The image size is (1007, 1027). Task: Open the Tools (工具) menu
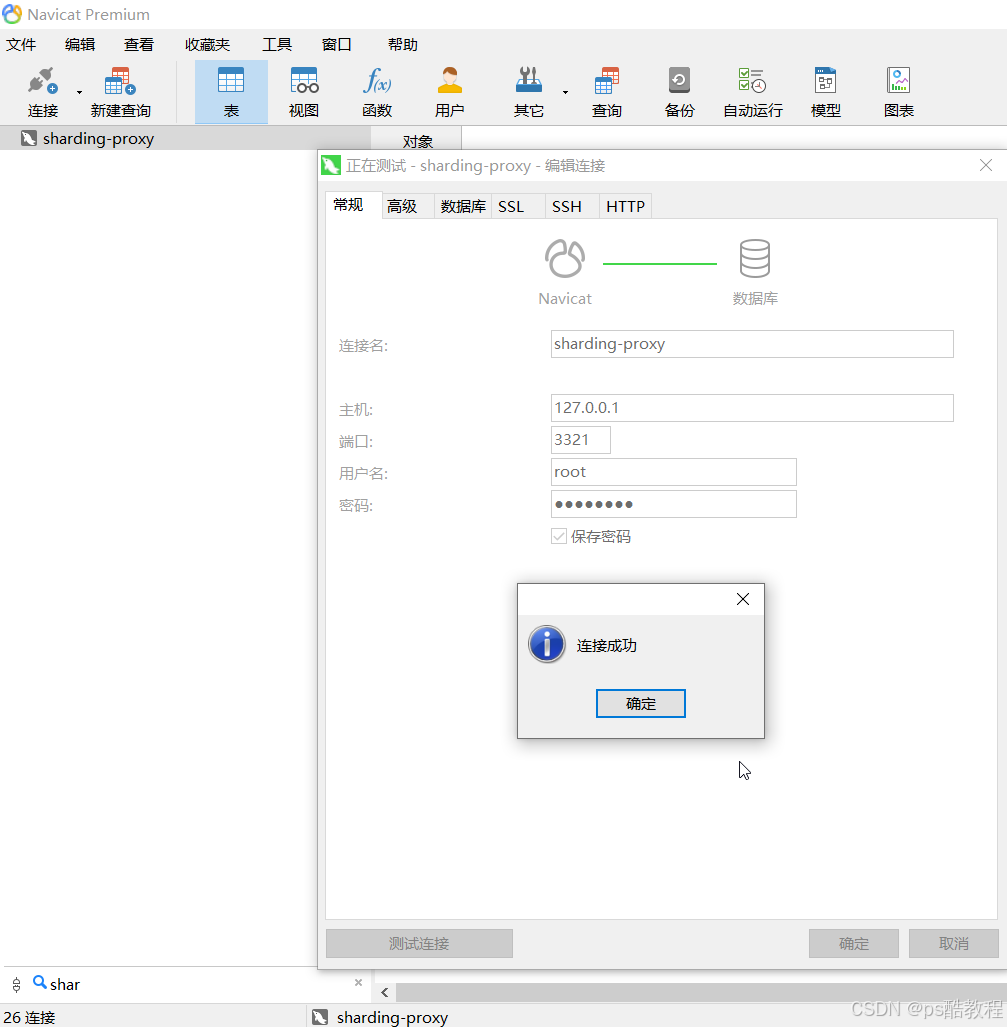pyautogui.click(x=277, y=45)
